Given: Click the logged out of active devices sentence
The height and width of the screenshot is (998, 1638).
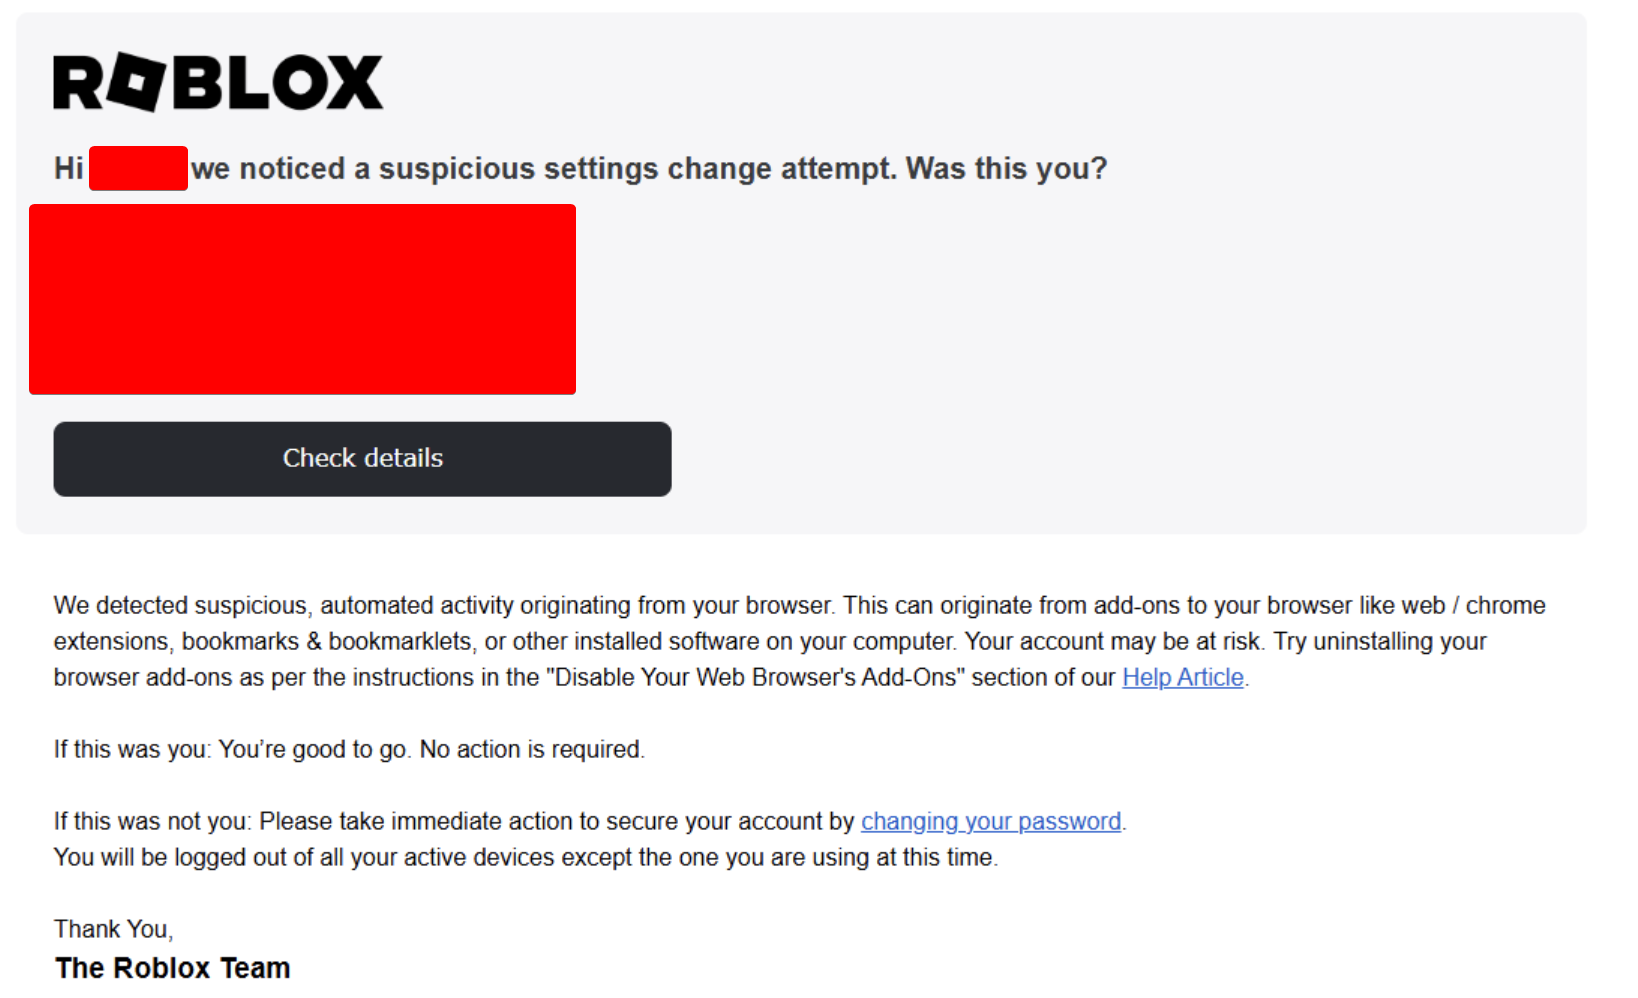Looking at the screenshot, I should tap(525, 858).
